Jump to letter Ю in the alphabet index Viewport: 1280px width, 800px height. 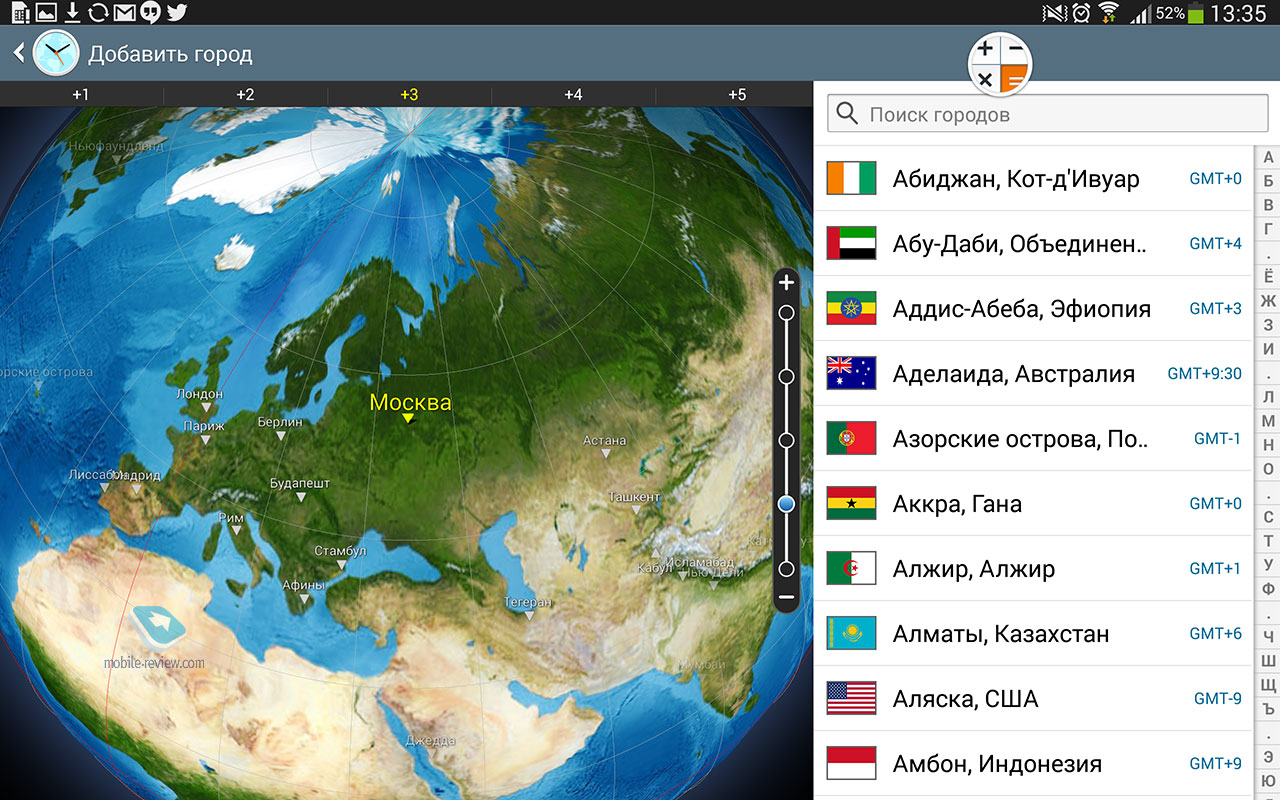(x=1268, y=780)
